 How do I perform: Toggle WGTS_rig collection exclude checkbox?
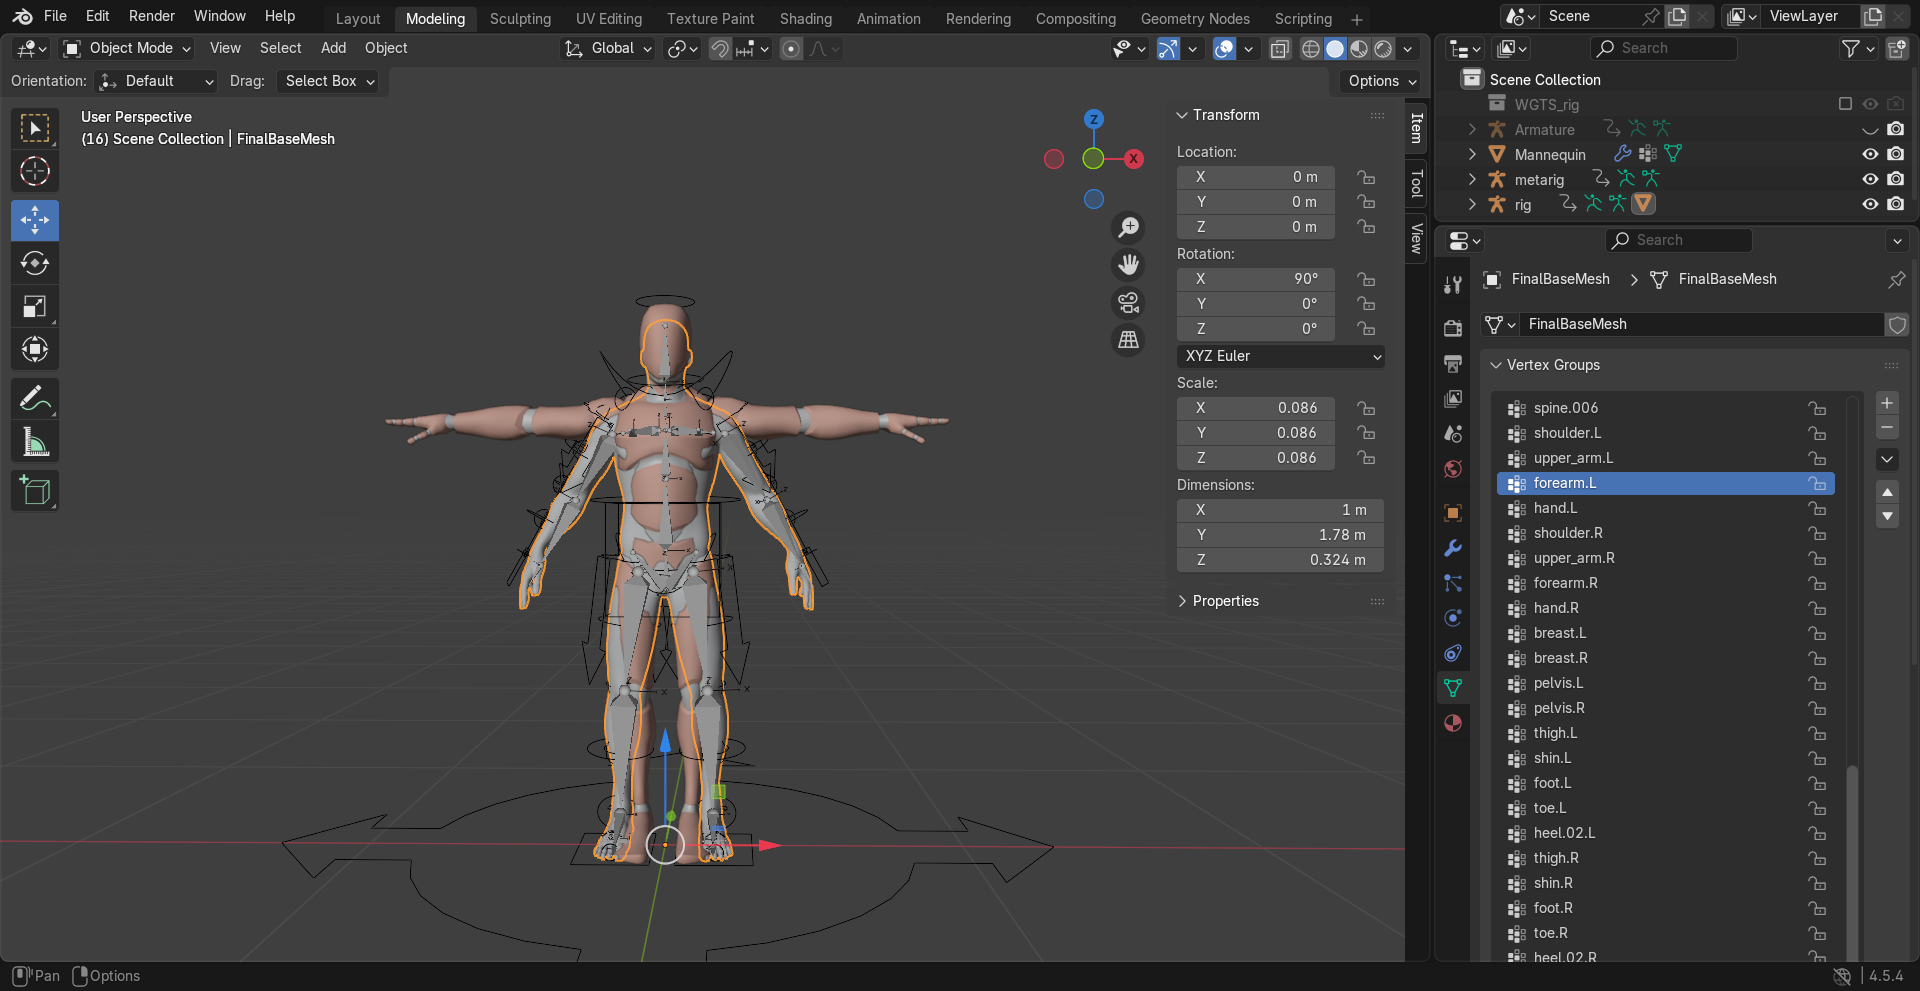(1845, 104)
